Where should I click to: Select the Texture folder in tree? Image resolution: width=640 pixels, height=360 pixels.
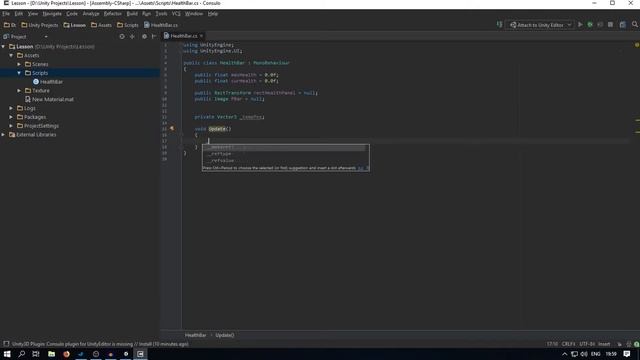click(x=37, y=90)
